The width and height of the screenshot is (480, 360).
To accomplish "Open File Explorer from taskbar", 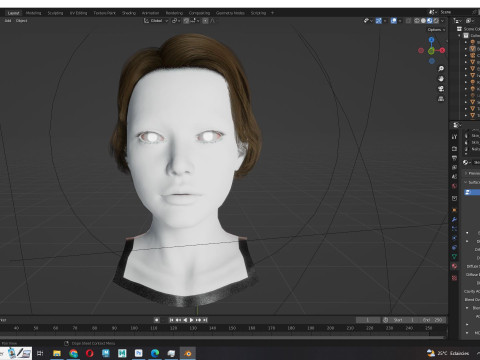I will (57, 353).
